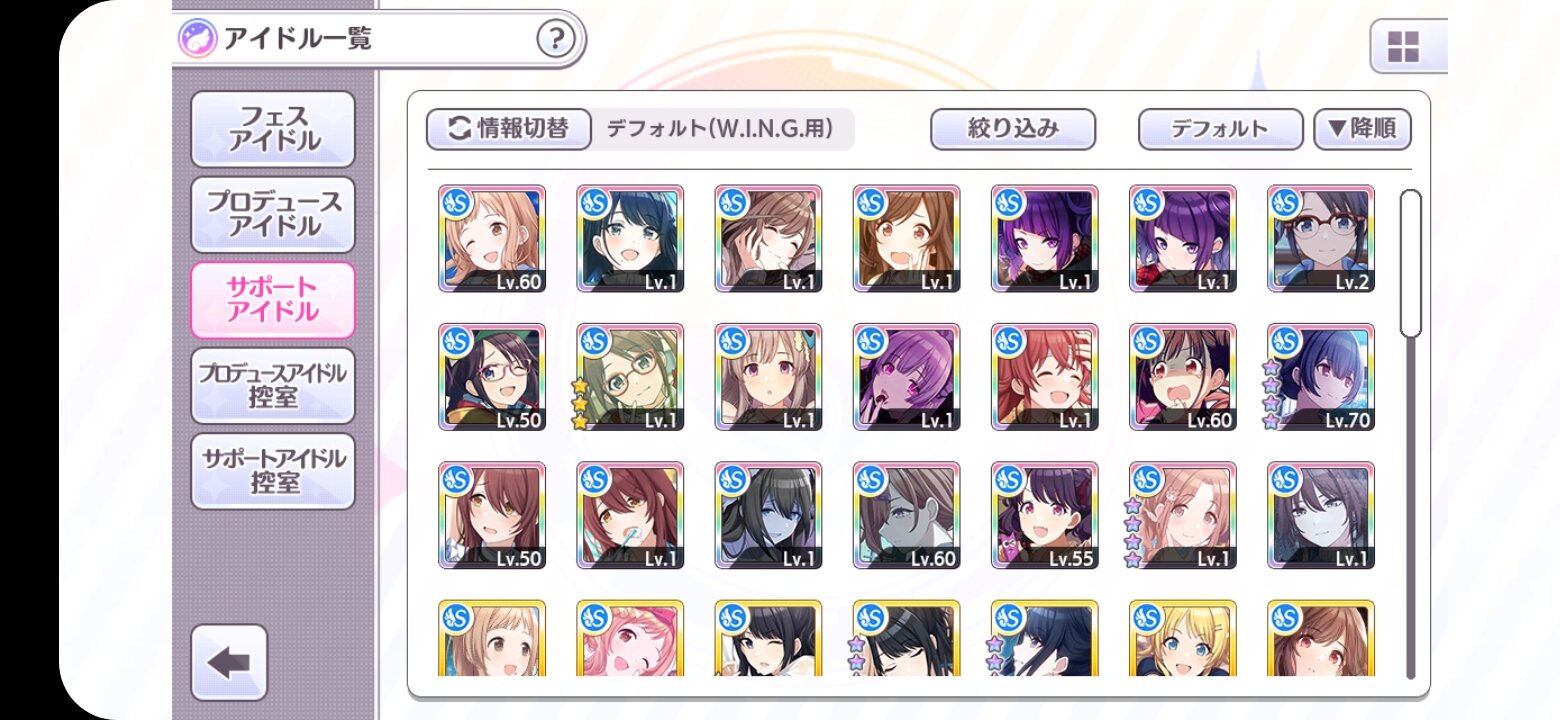This screenshot has width=1560, height=720.
Task: Select the blonde blue-eyed idol card
Action: pos(1183,638)
